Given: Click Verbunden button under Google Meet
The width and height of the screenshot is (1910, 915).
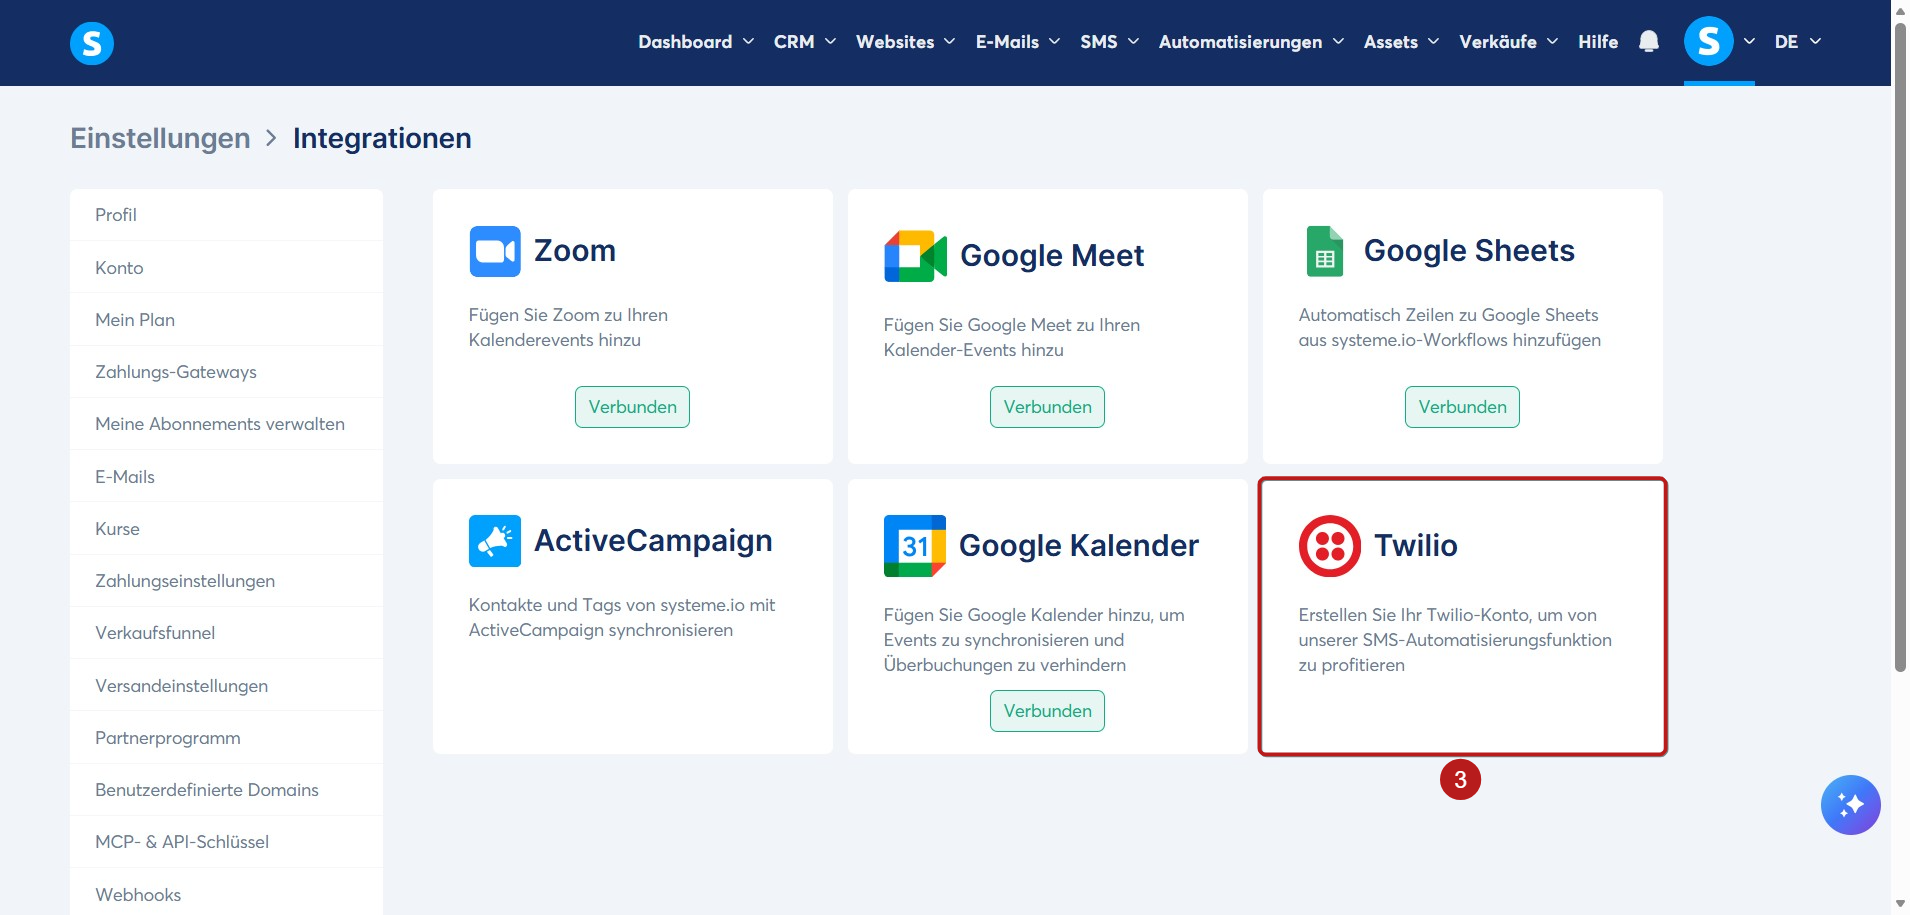Looking at the screenshot, I should 1047,407.
